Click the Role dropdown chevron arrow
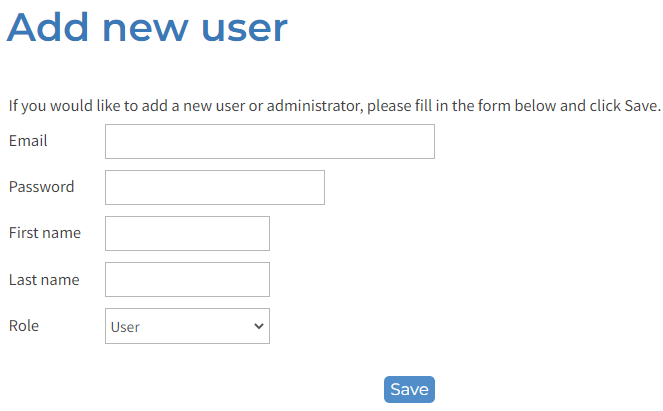 click(x=259, y=326)
